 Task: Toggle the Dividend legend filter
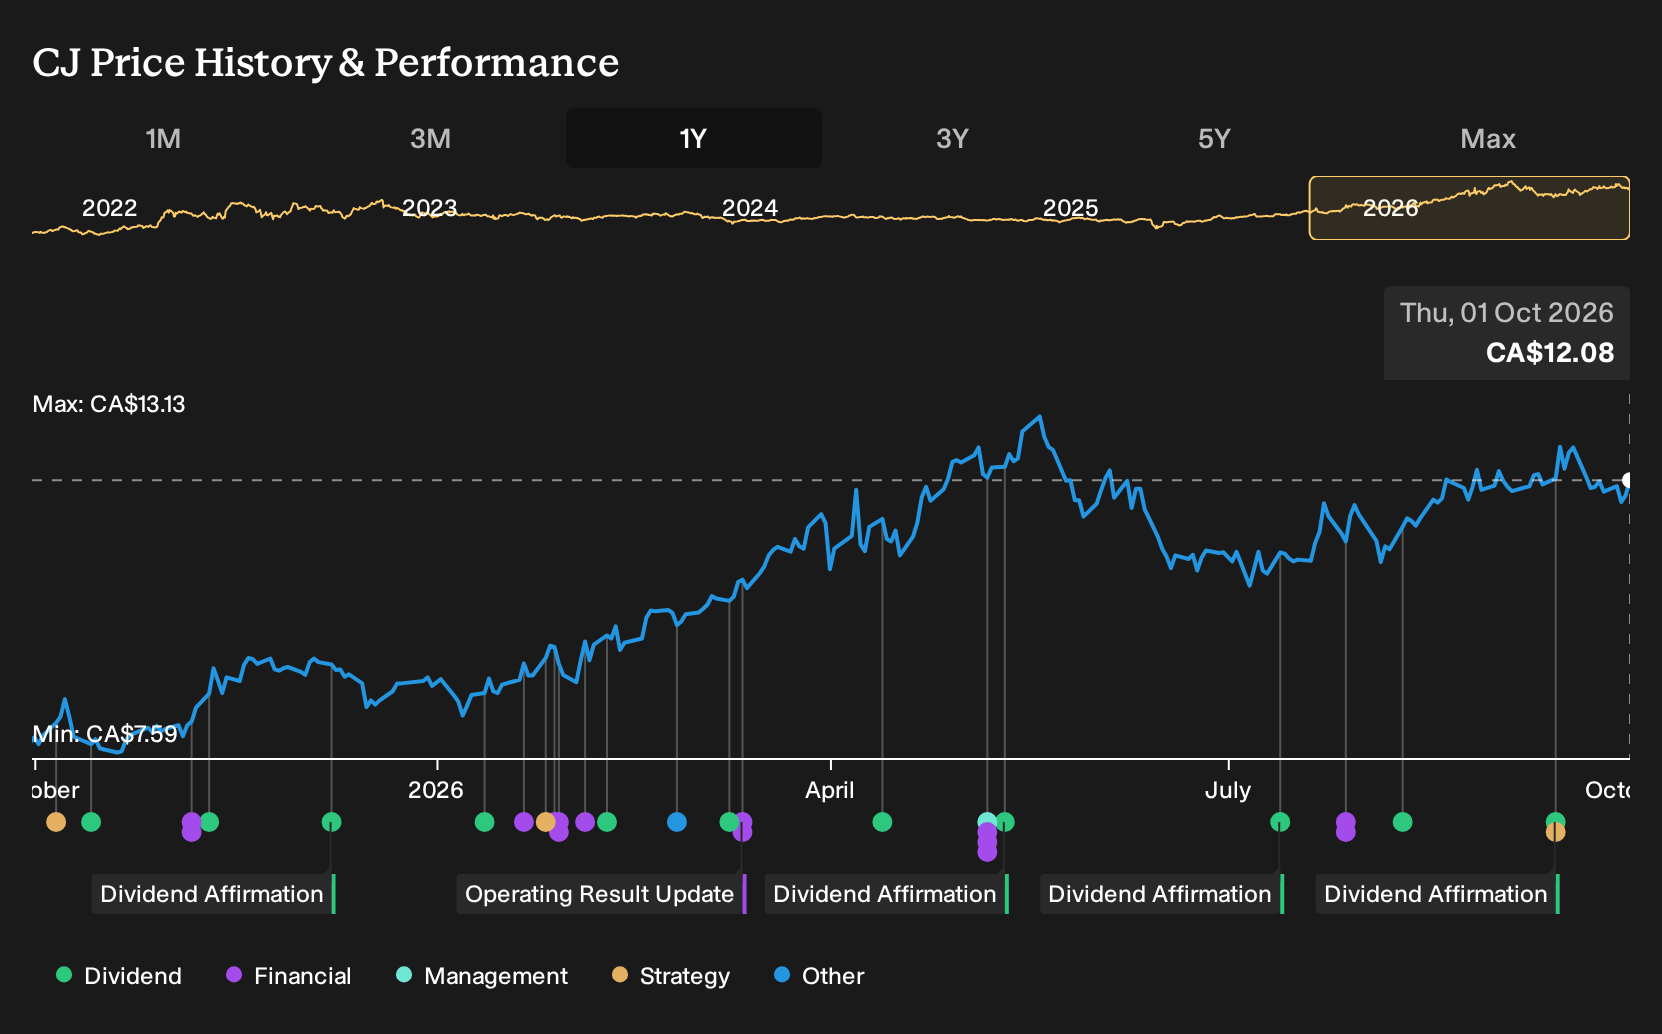(119, 976)
